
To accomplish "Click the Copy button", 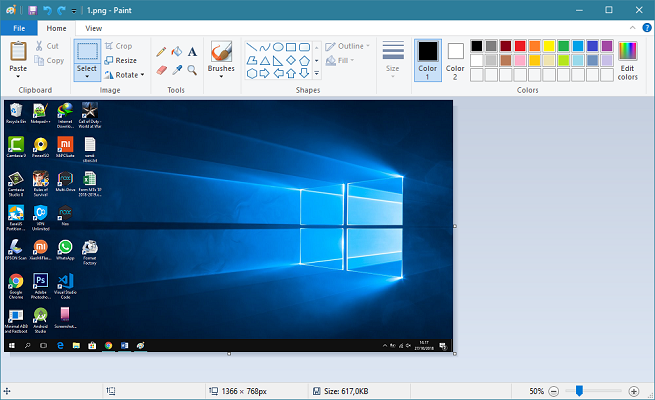I will pos(49,61).
